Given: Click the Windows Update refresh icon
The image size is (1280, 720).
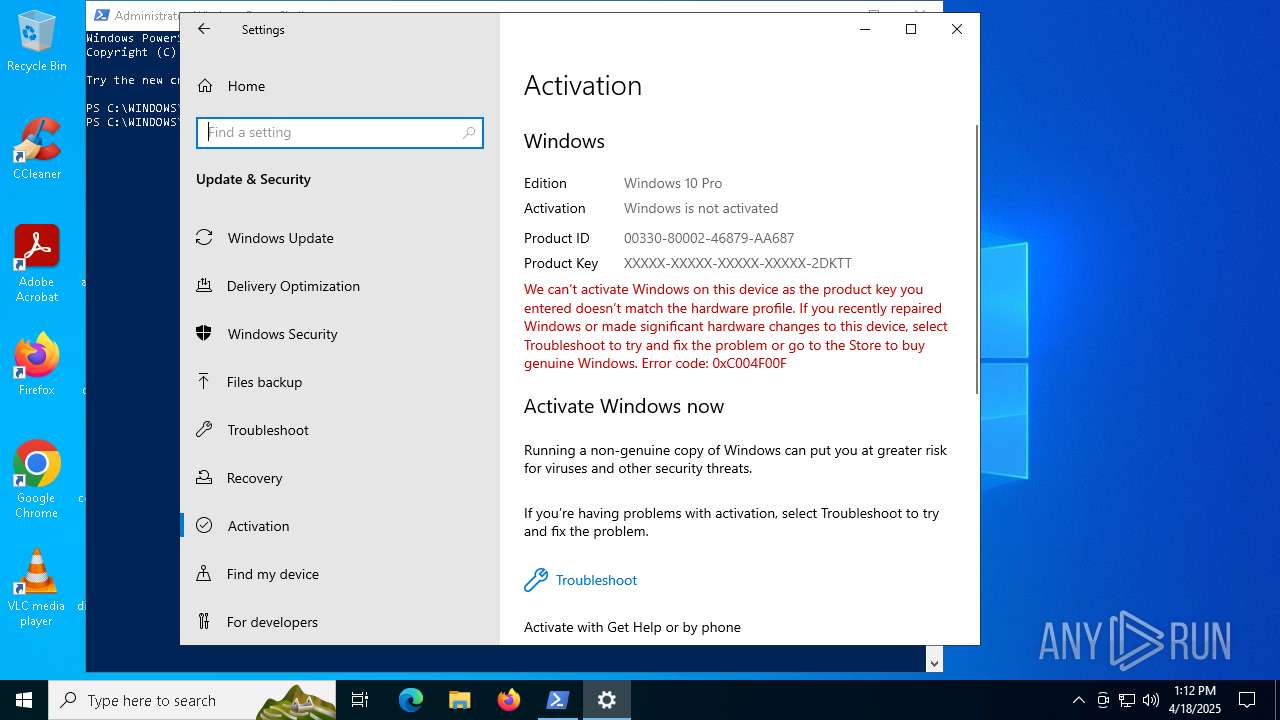Looking at the screenshot, I should click(204, 237).
